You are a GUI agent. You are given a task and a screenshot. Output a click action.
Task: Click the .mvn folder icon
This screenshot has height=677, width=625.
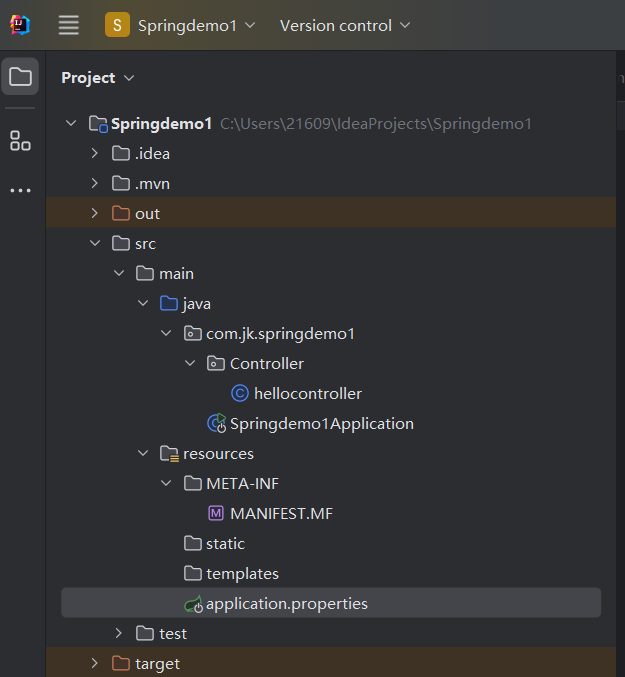click(121, 183)
